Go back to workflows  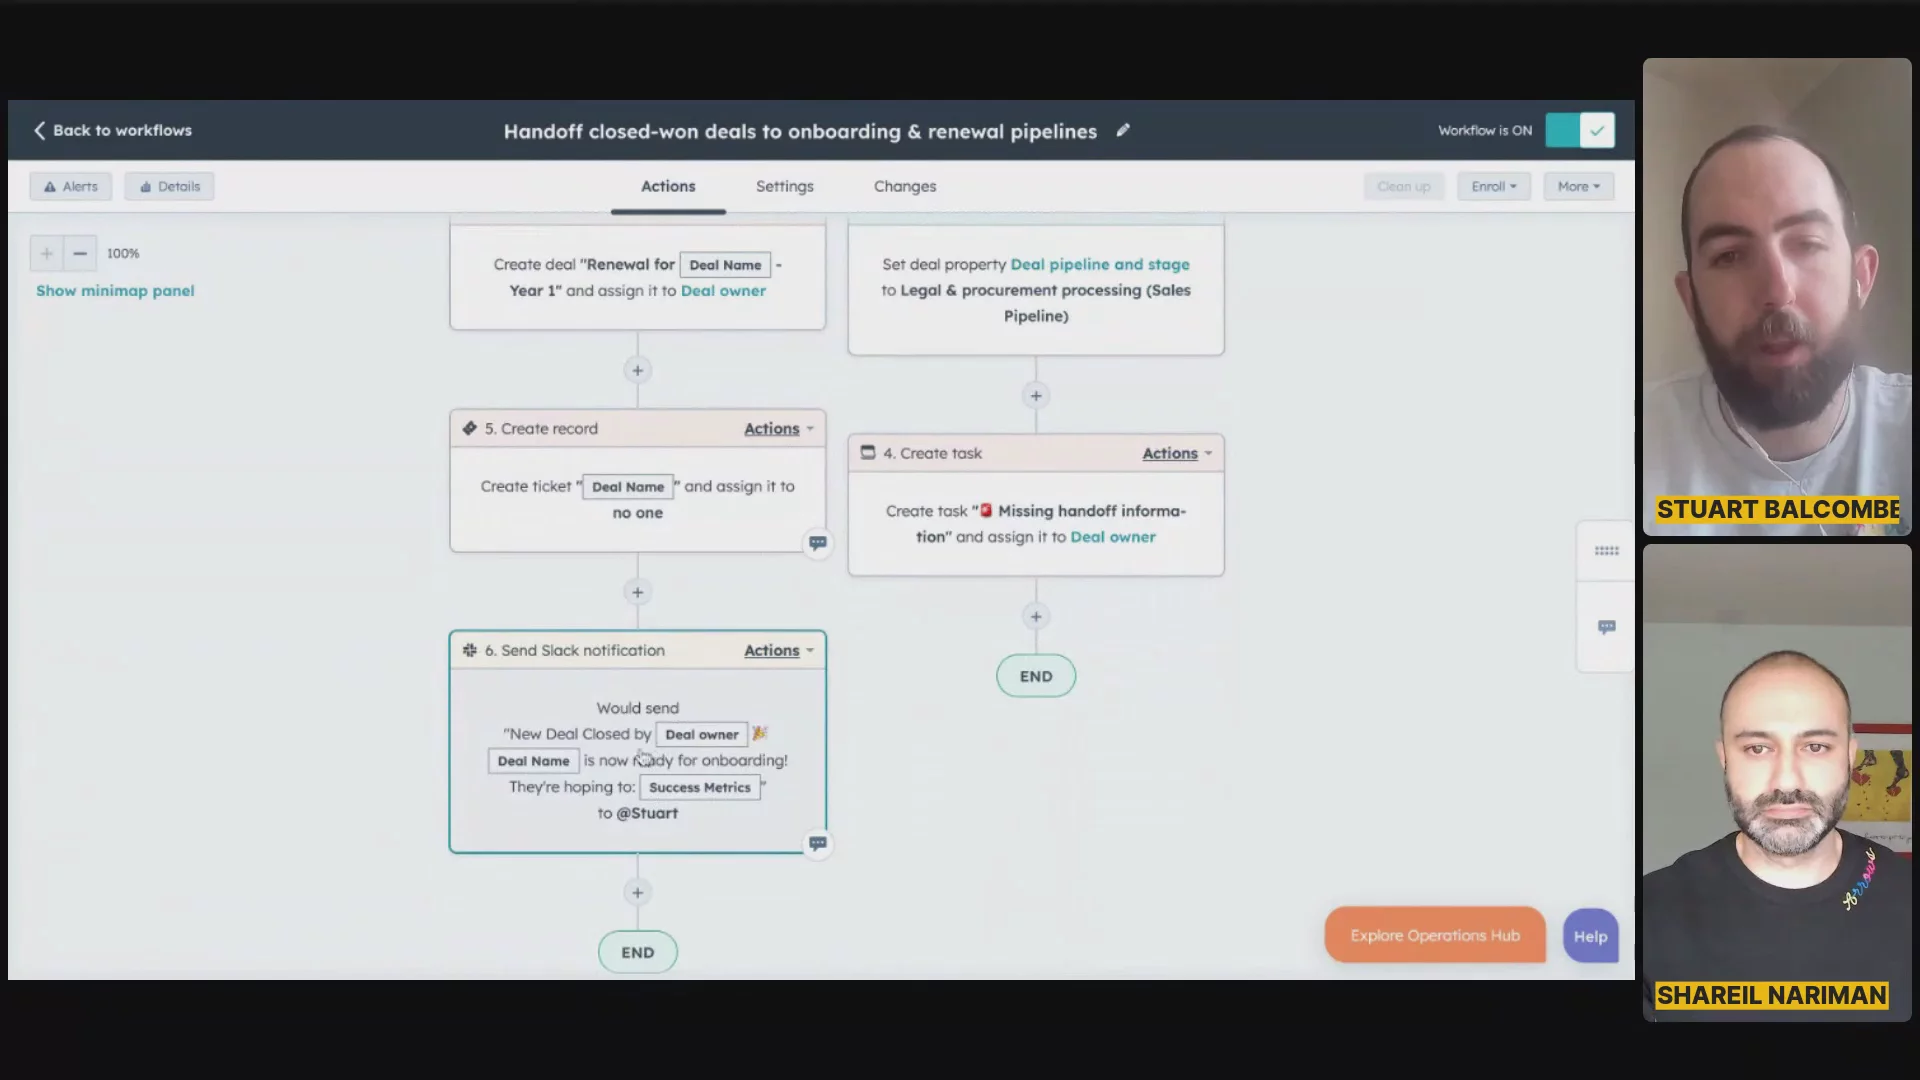(x=112, y=131)
